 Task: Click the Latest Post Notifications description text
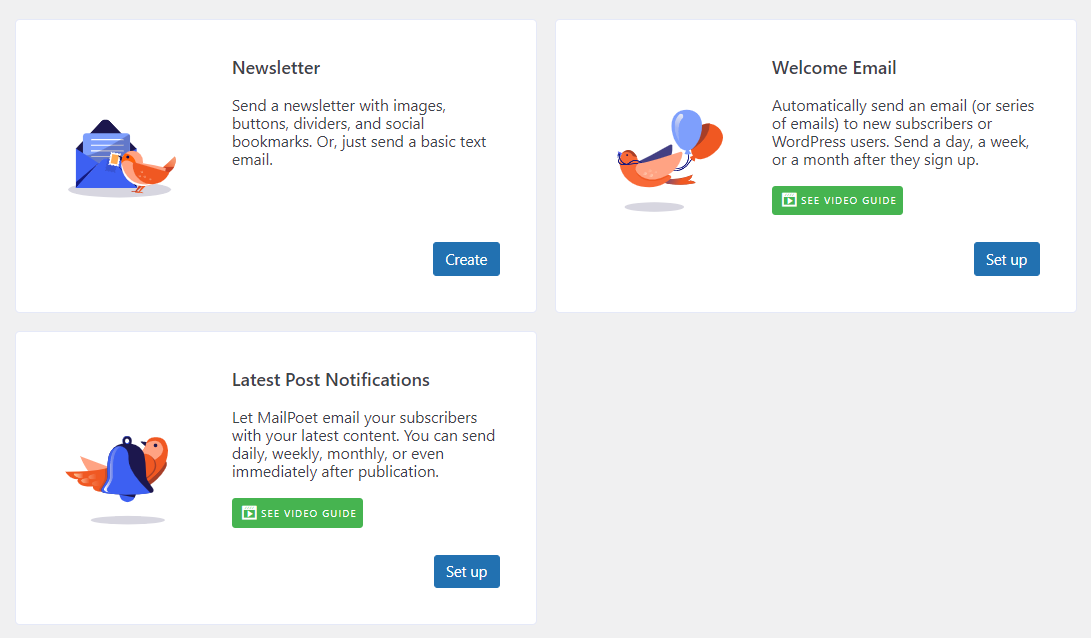click(363, 444)
